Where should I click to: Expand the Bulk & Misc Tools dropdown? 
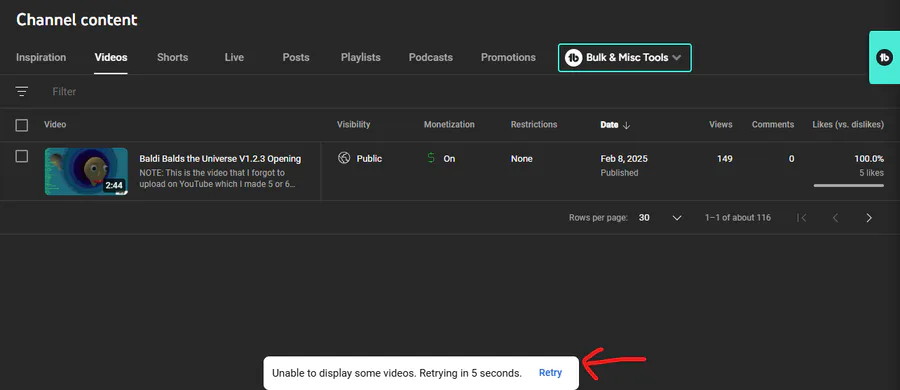pos(676,57)
